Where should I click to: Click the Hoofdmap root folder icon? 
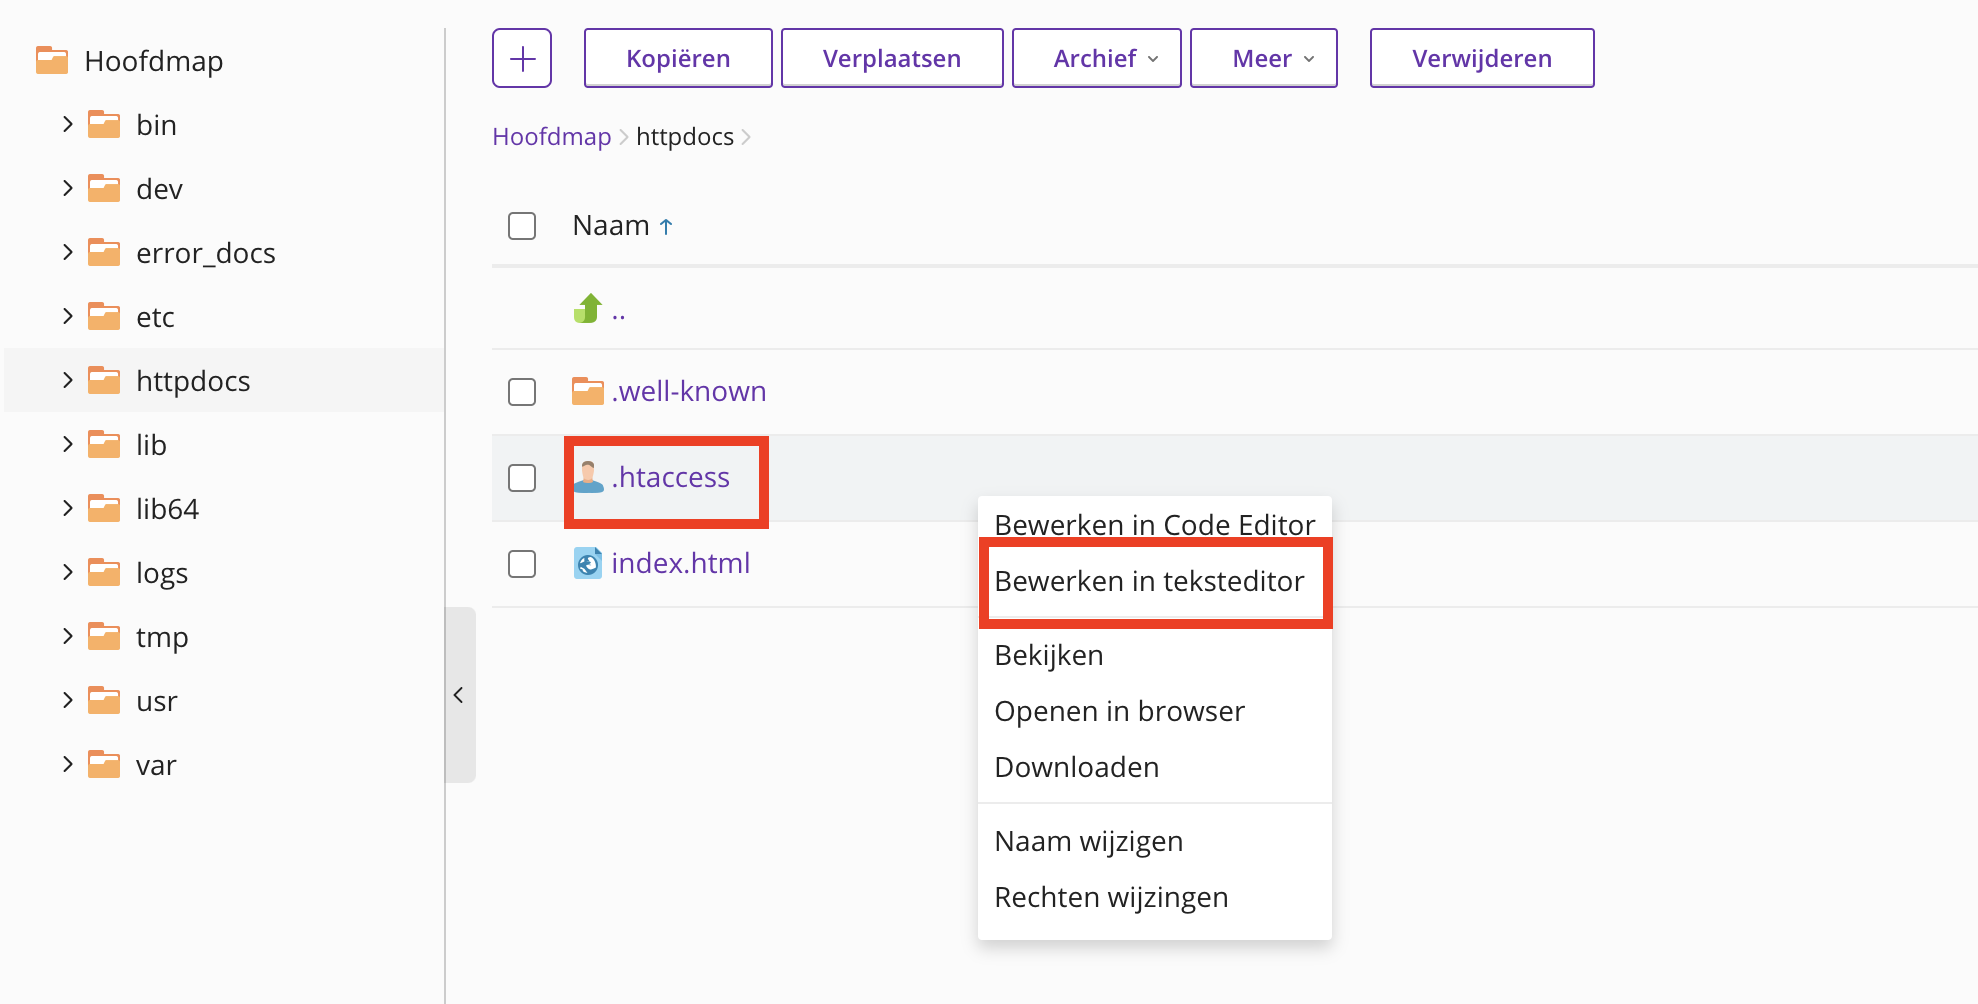click(x=52, y=61)
